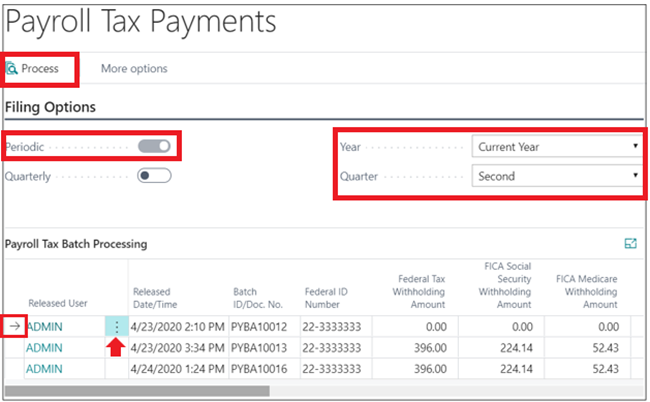Select cell 4/24/2020 1:24 PM

[x=177, y=369]
